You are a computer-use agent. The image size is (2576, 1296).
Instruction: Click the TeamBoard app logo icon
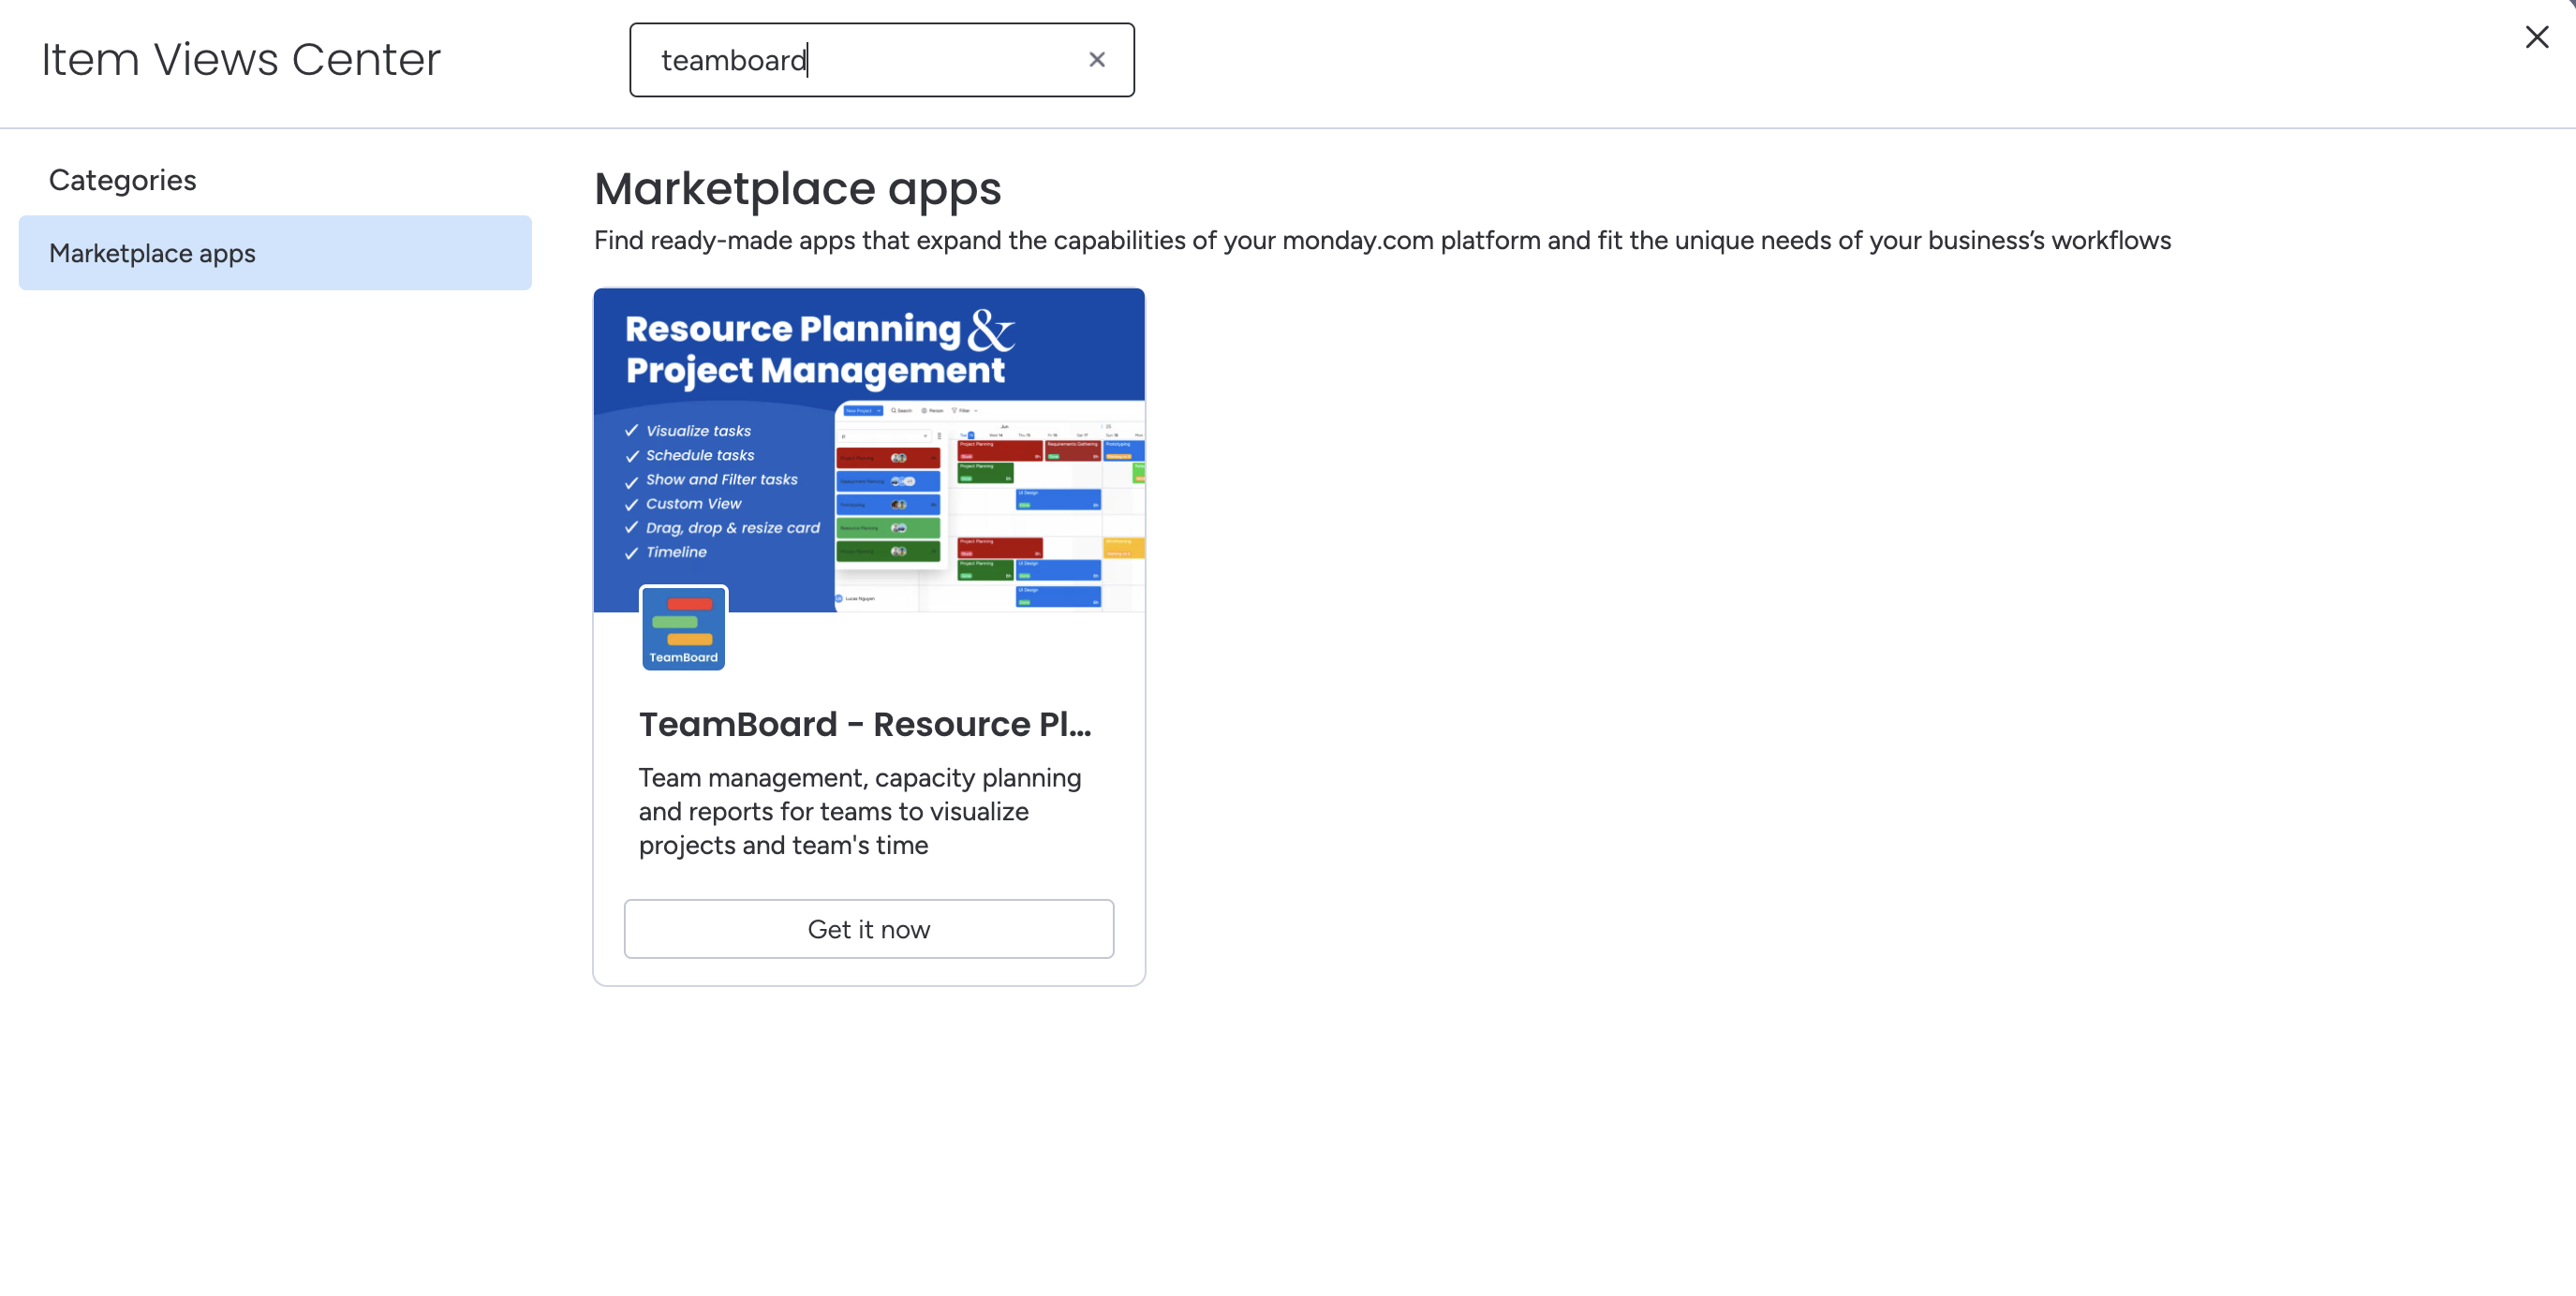[x=683, y=628]
